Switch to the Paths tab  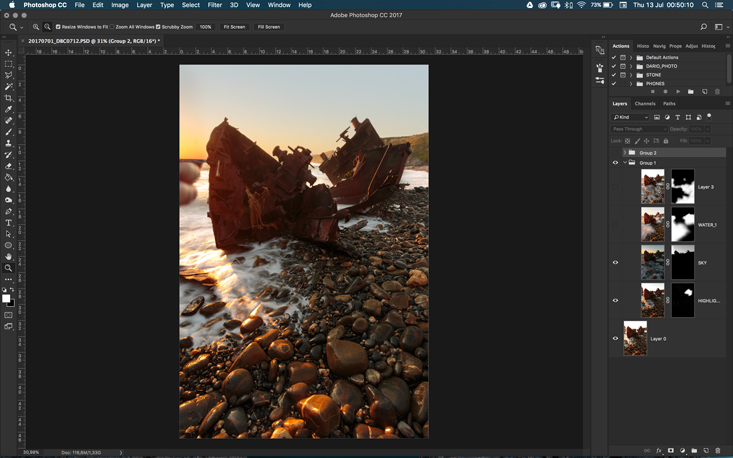(x=669, y=104)
